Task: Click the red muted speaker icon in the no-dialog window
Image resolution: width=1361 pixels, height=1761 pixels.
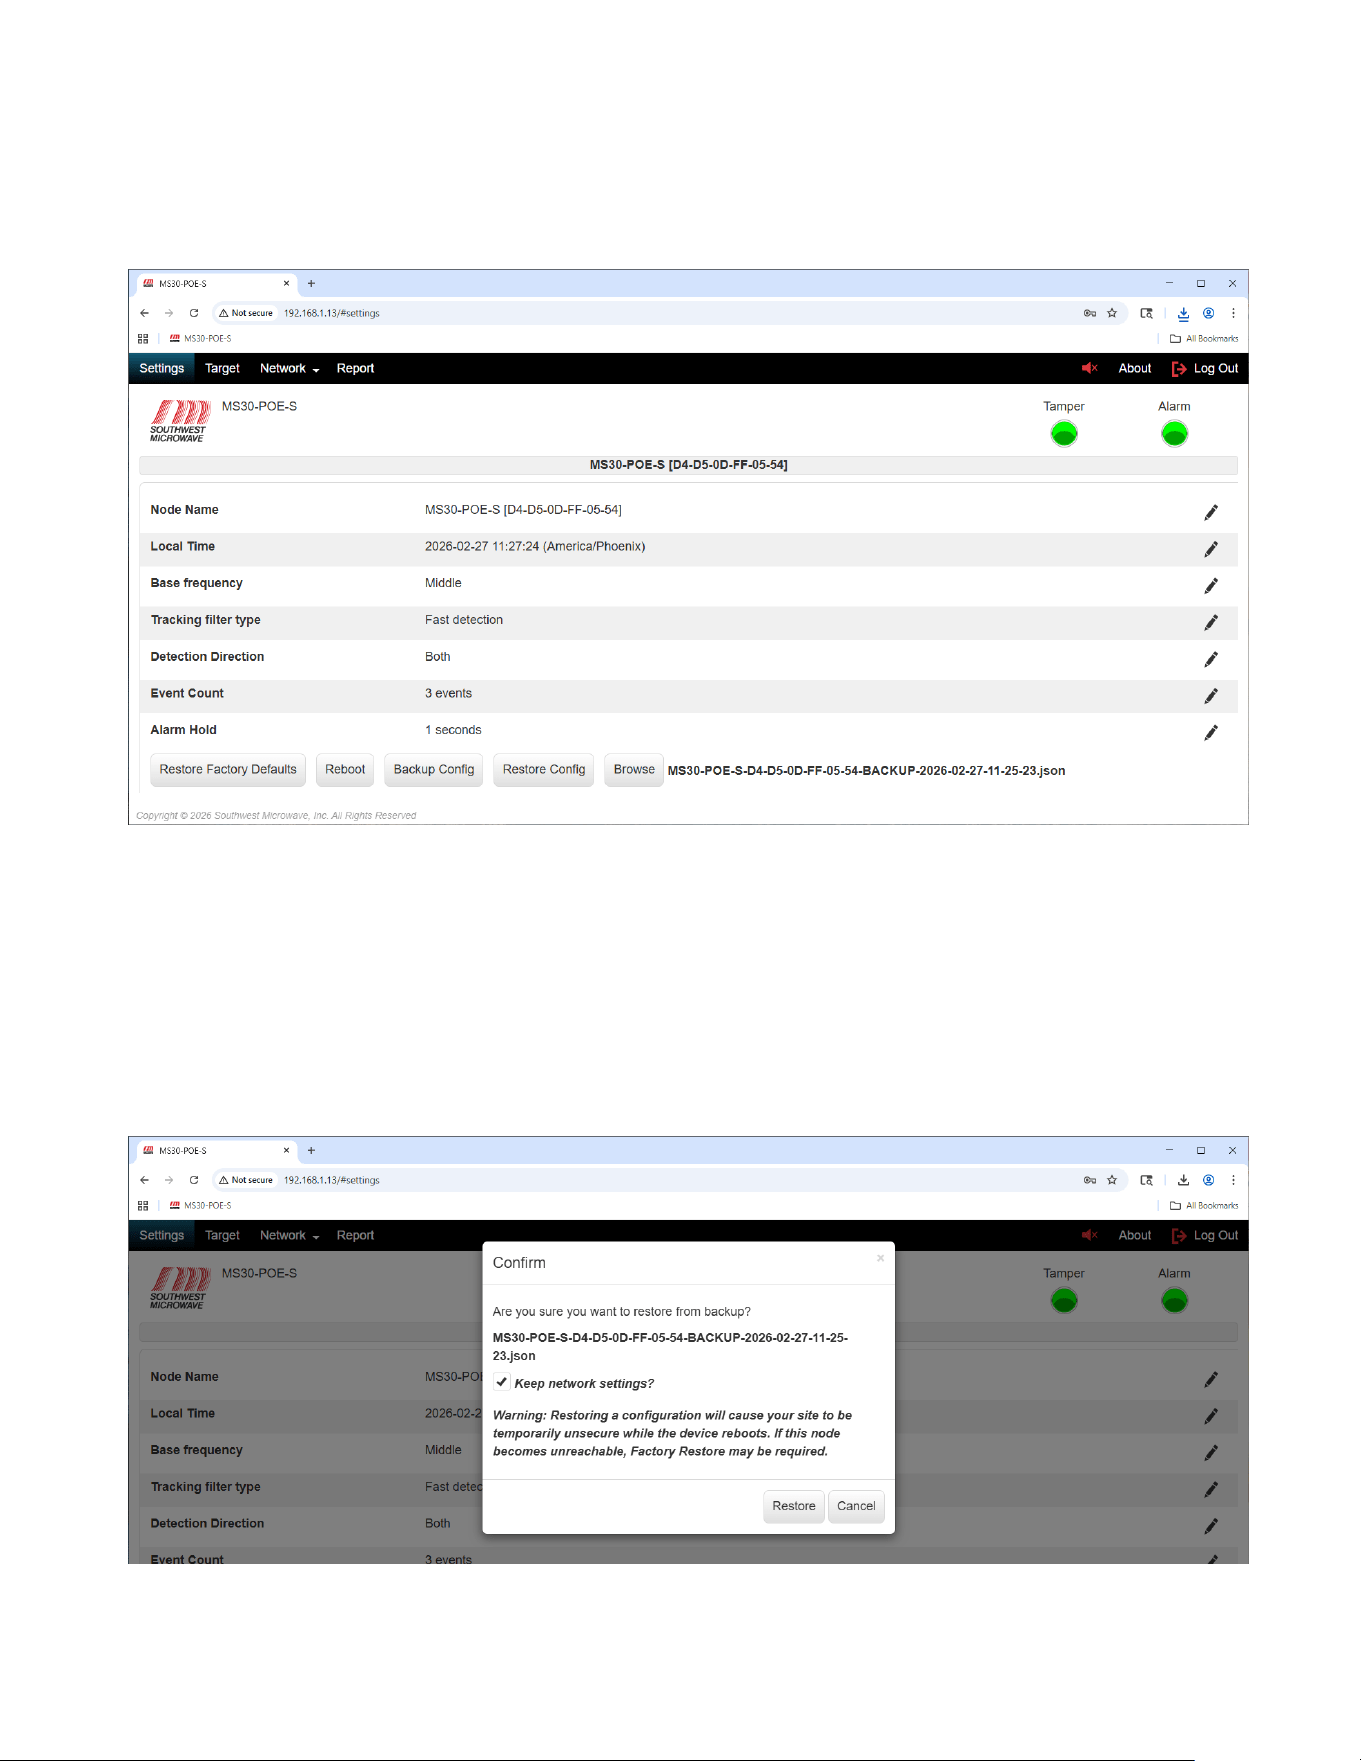Action: (1089, 368)
